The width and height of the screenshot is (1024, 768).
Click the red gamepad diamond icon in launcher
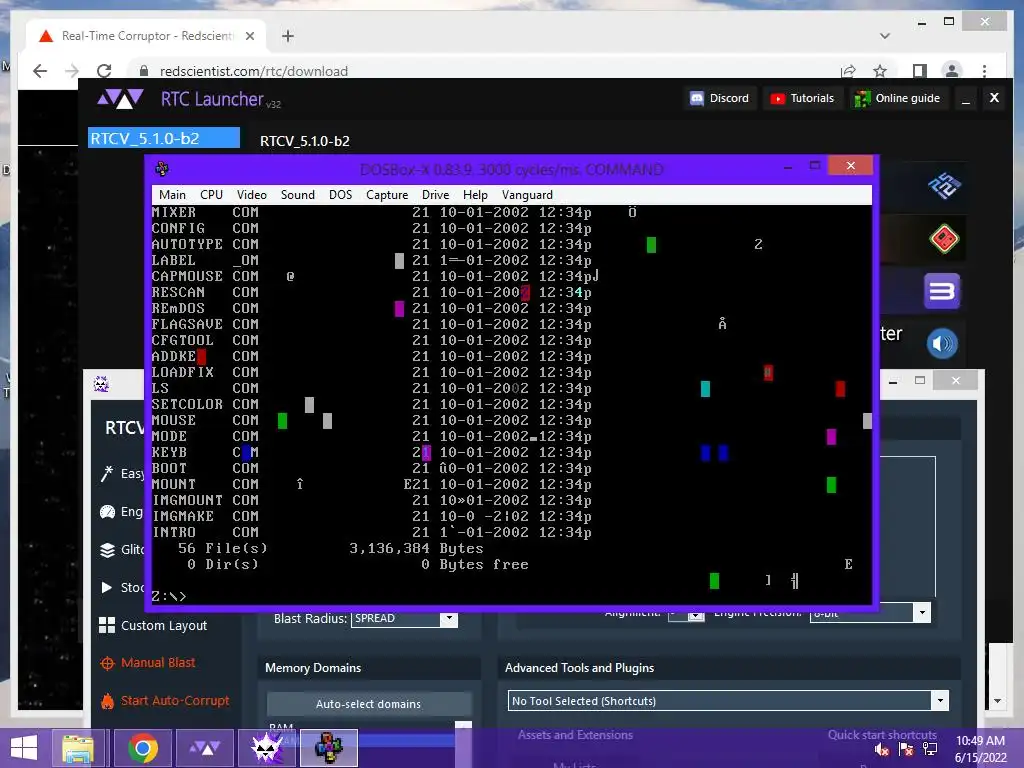[944, 238]
